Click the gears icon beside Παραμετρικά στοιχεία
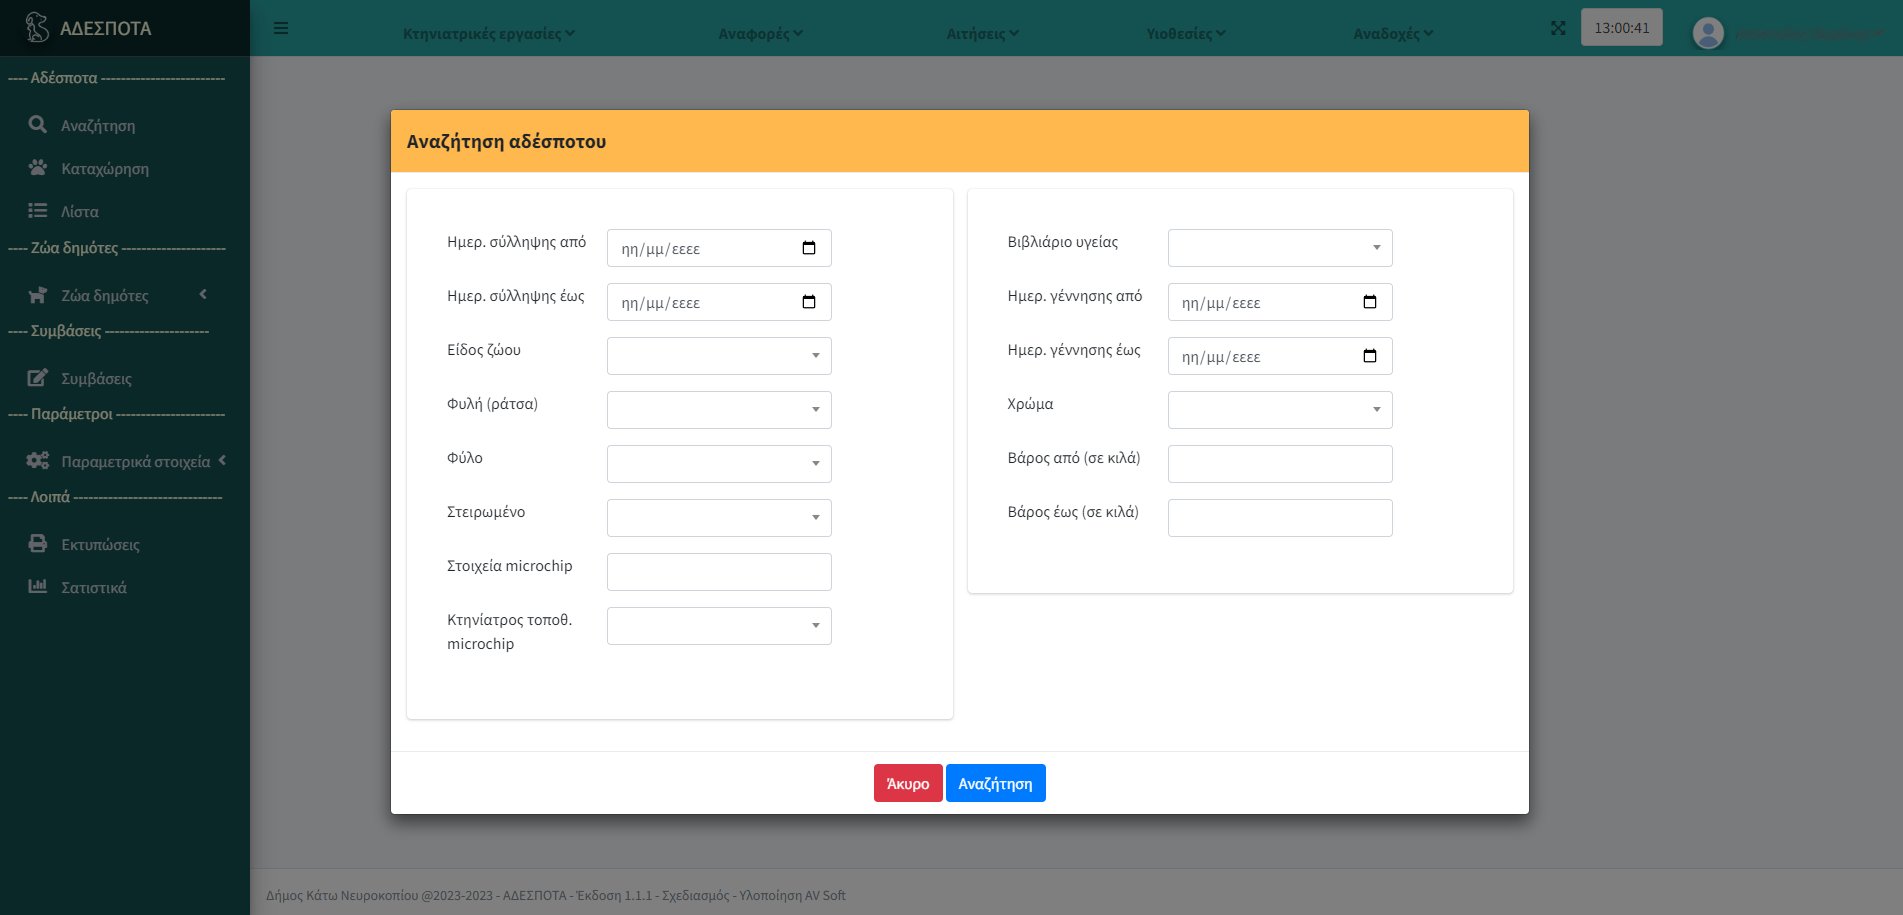This screenshot has height=915, width=1903. pyautogui.click(x=38, y=460)
